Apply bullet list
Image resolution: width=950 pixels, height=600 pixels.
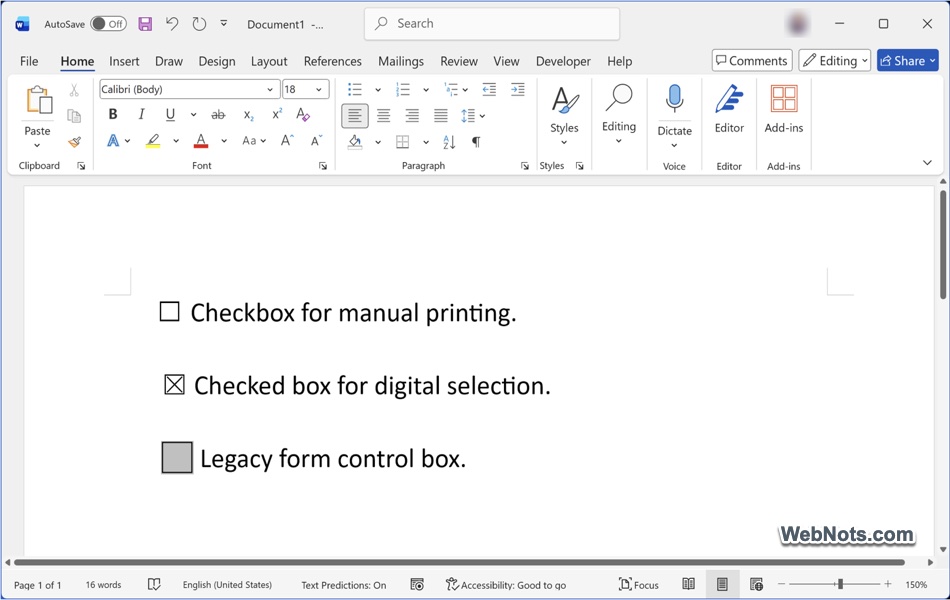355,90
